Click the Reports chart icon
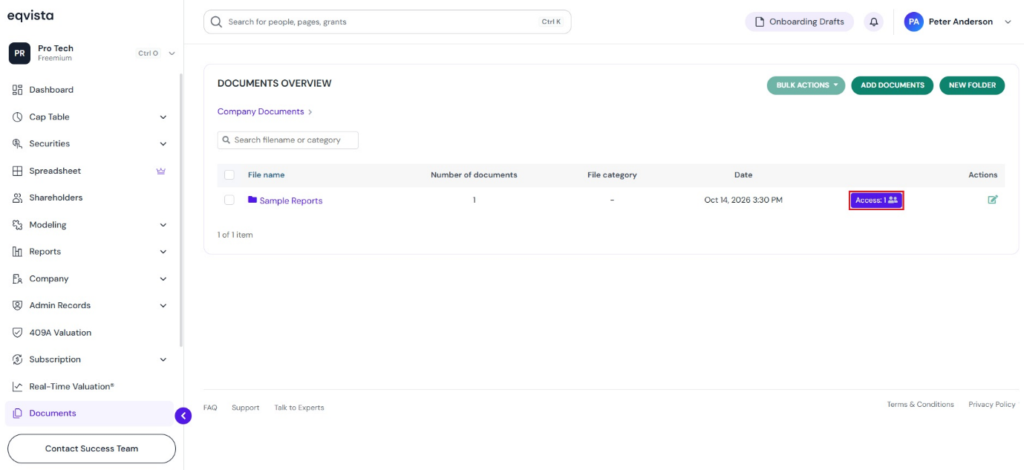 click(x=18, y=251)
